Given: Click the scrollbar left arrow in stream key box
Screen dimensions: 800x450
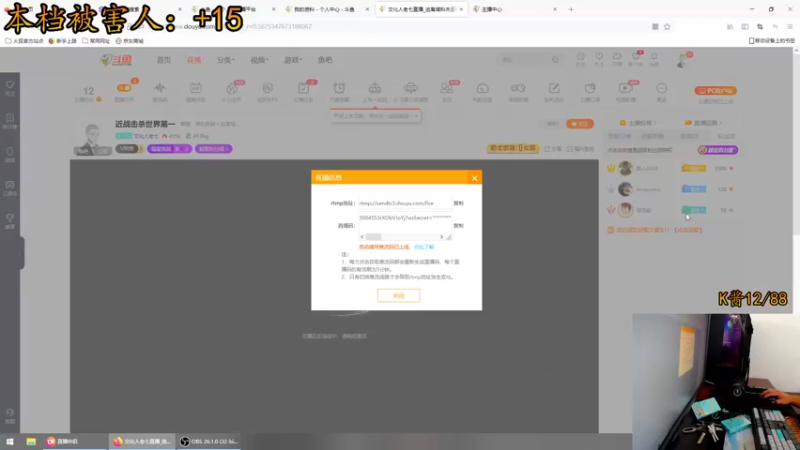Looking at the screenshot, I should 362,237.
